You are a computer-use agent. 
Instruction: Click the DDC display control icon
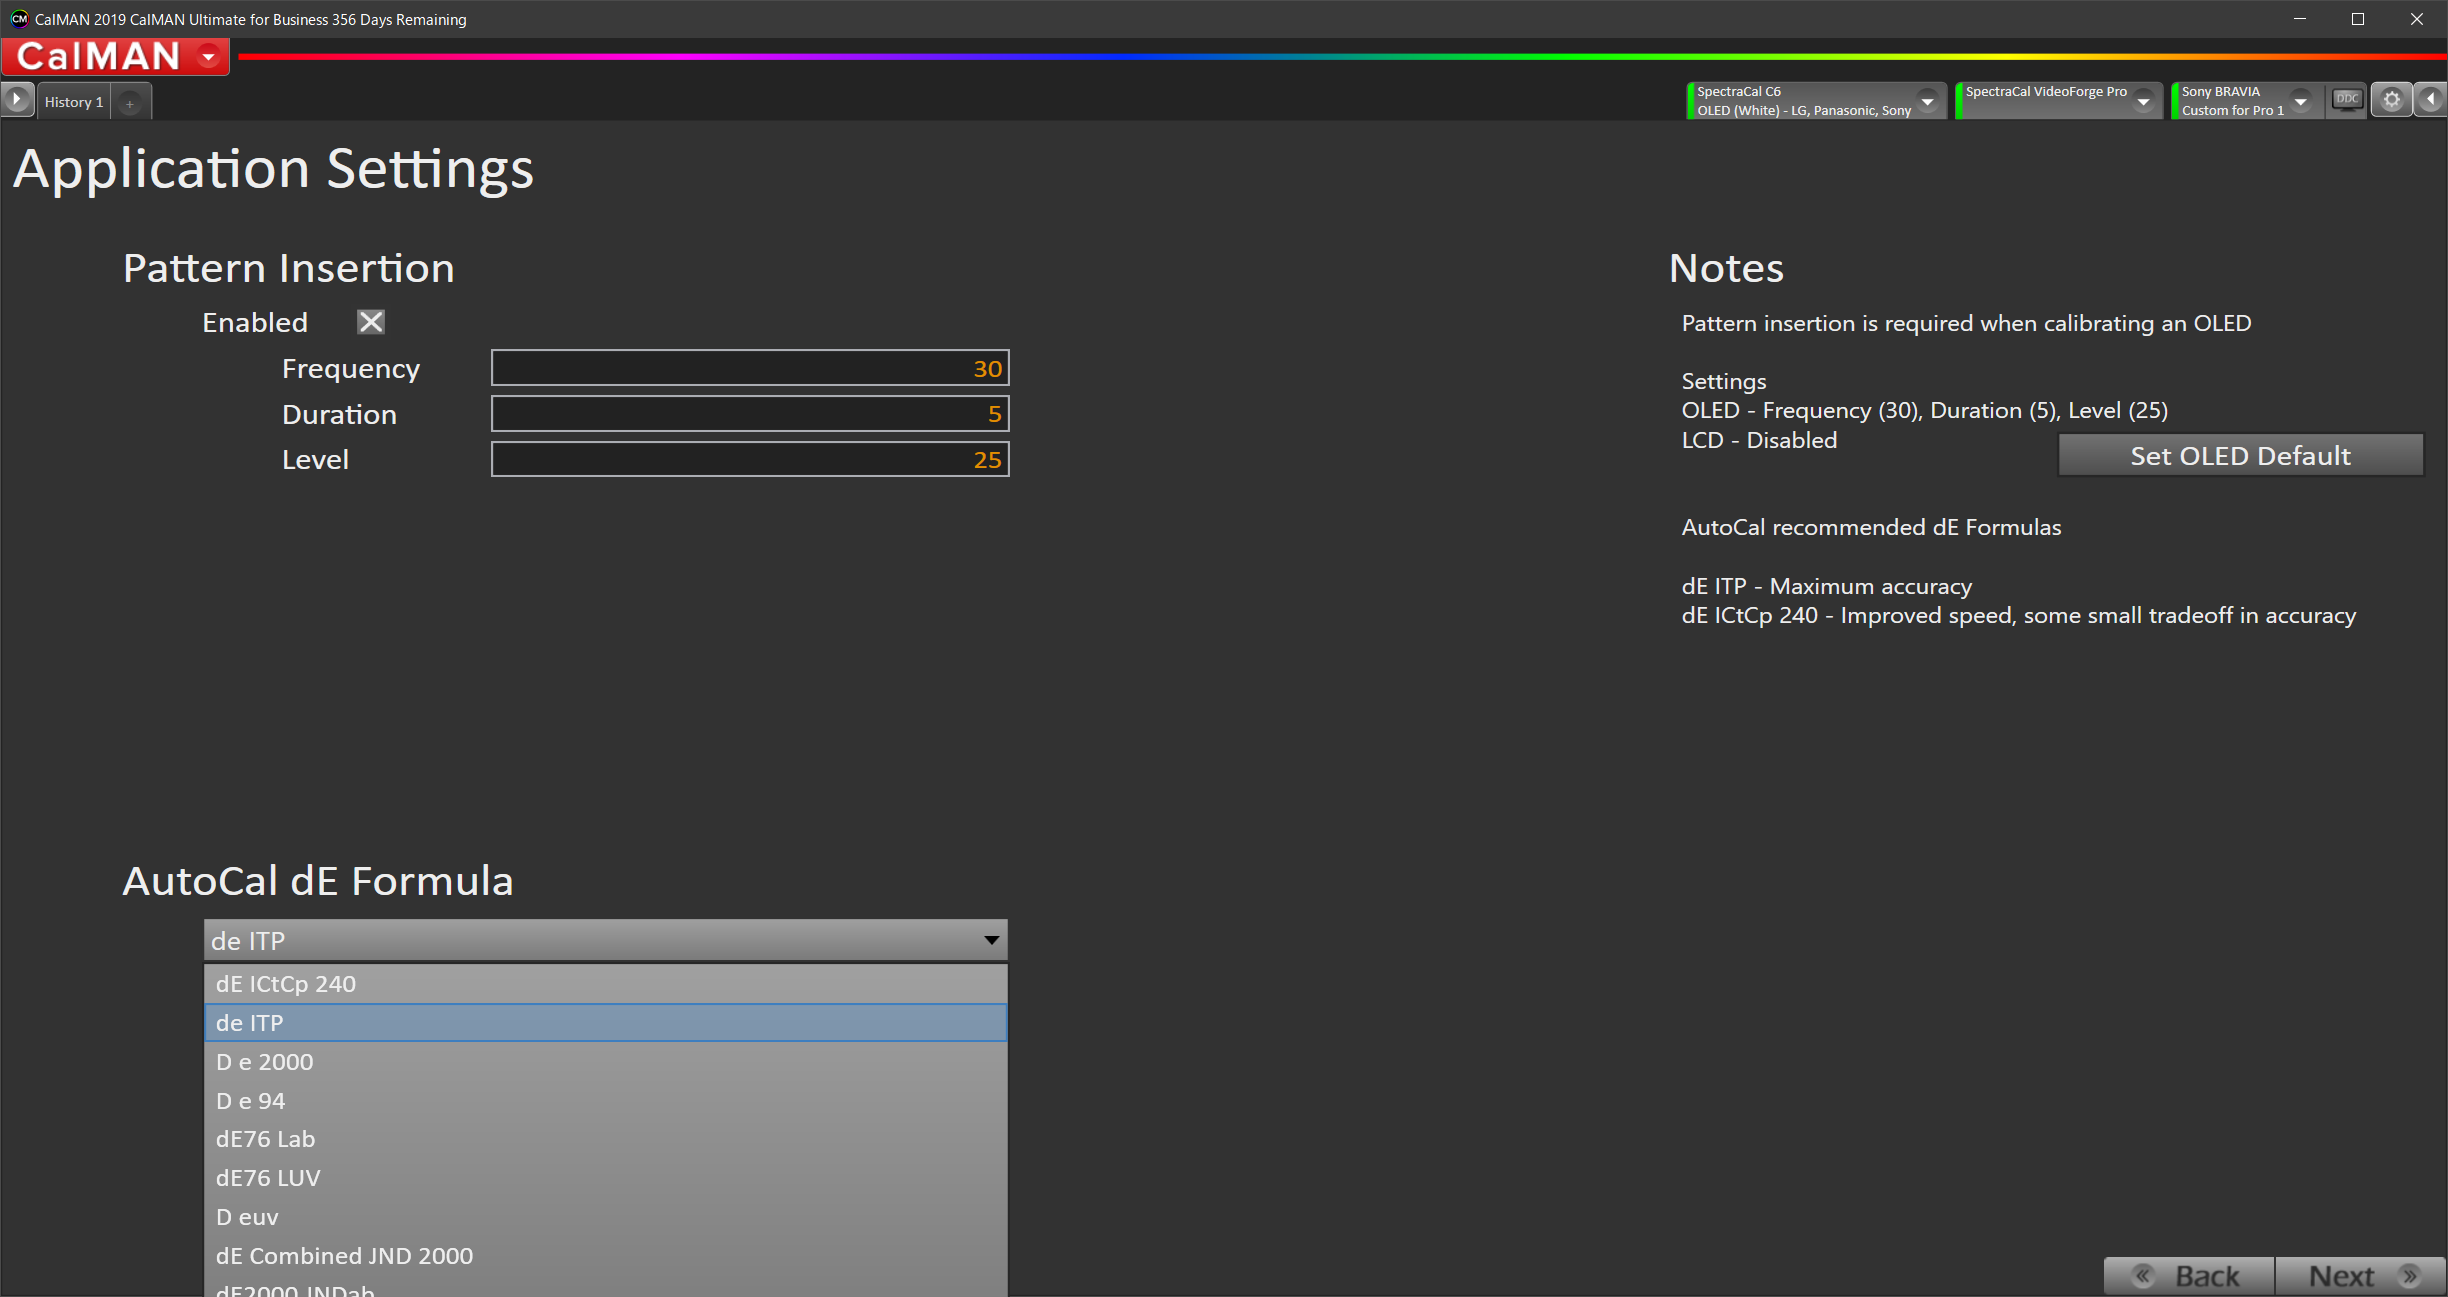(2347, 100)
